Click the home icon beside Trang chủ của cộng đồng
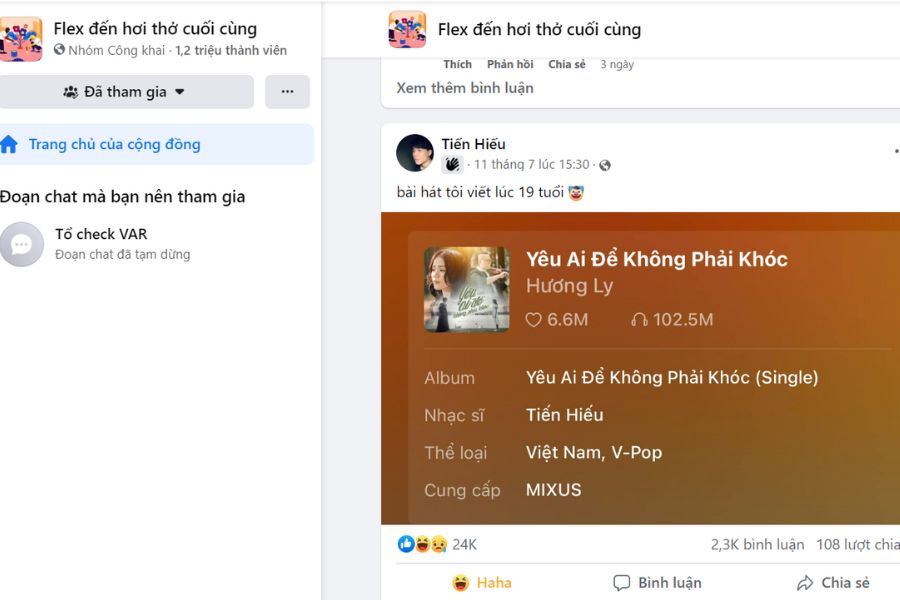 click(x=9, y=144)
